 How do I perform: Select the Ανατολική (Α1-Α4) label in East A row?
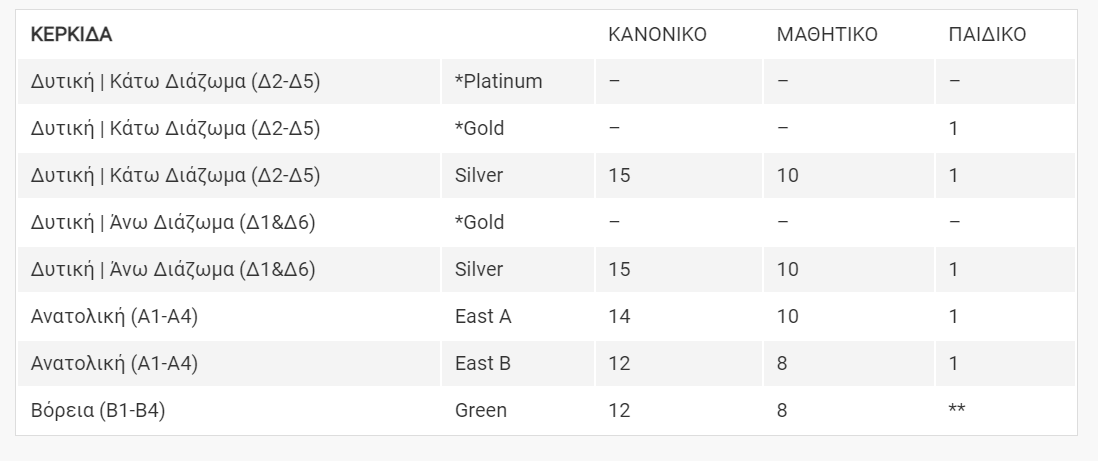pyautogui.click(x=114, y=317)
